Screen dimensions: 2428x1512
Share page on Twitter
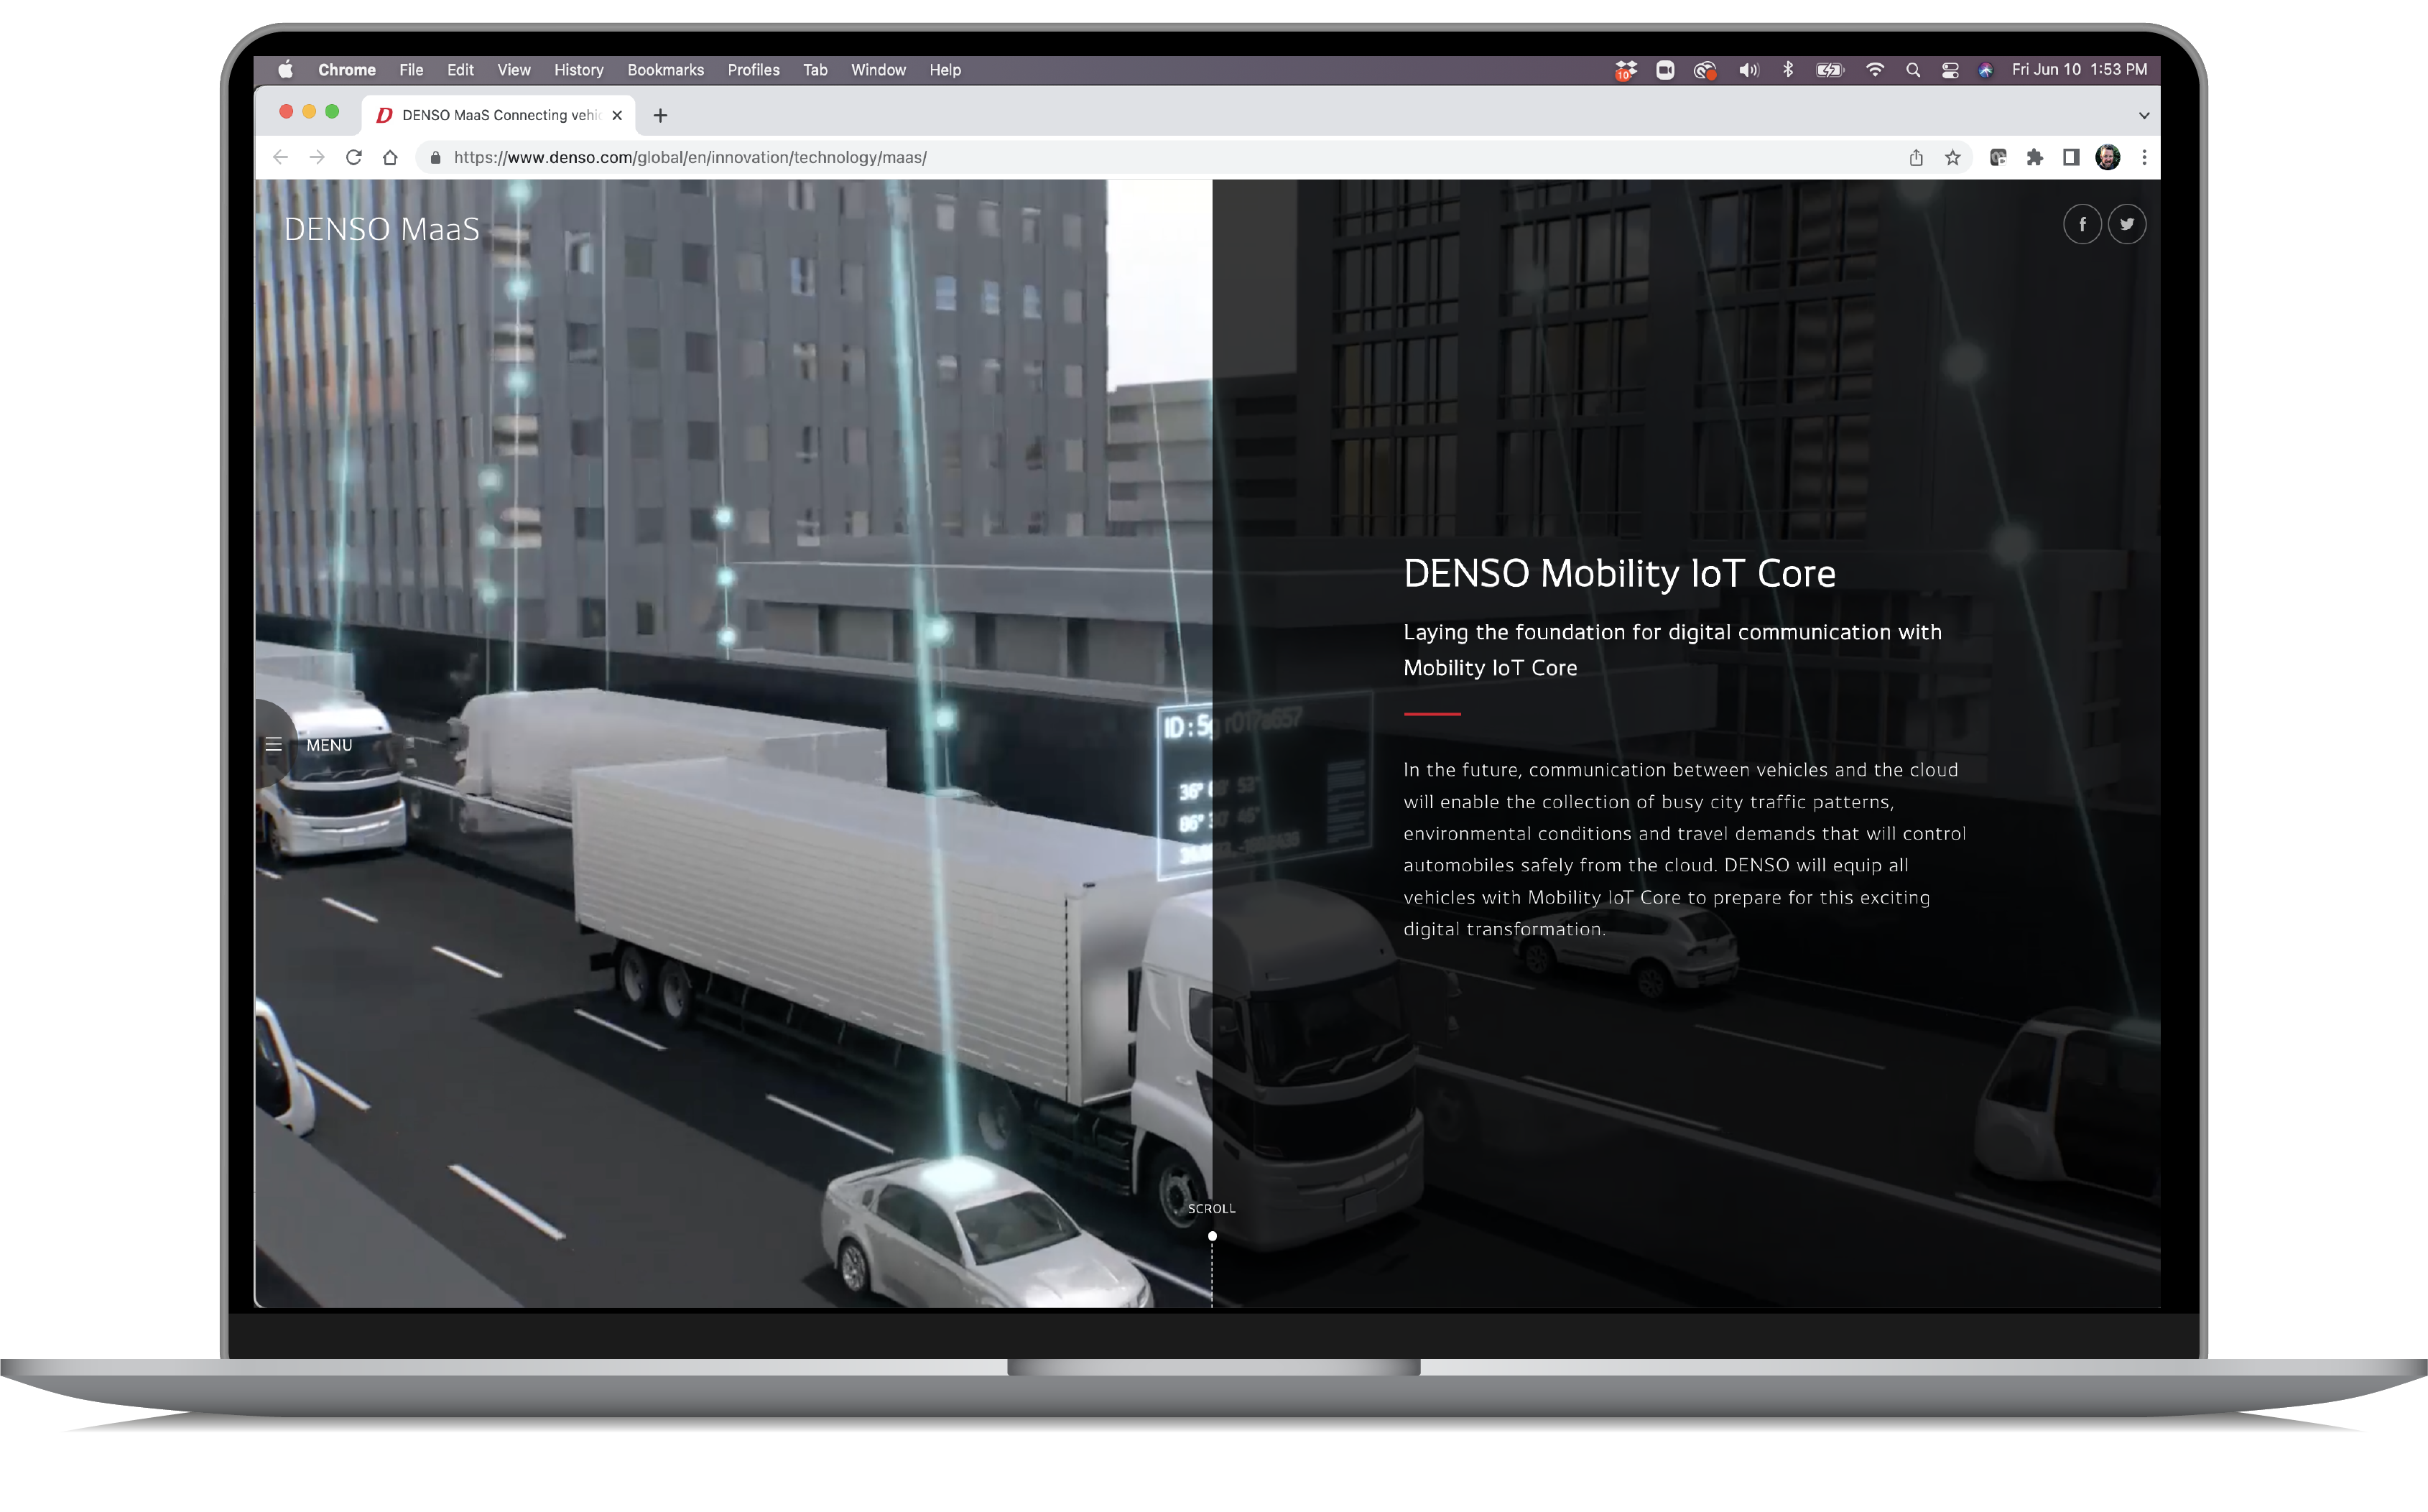2127,224
